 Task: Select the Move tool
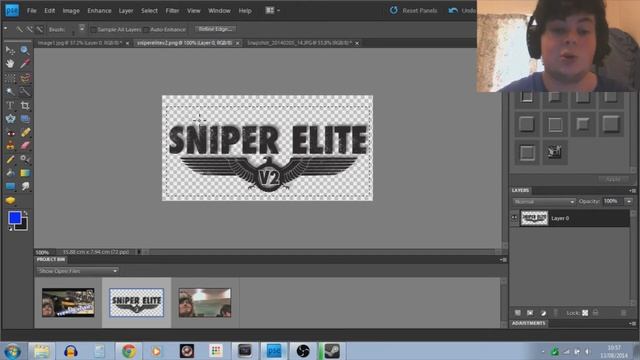click(10, 50)
